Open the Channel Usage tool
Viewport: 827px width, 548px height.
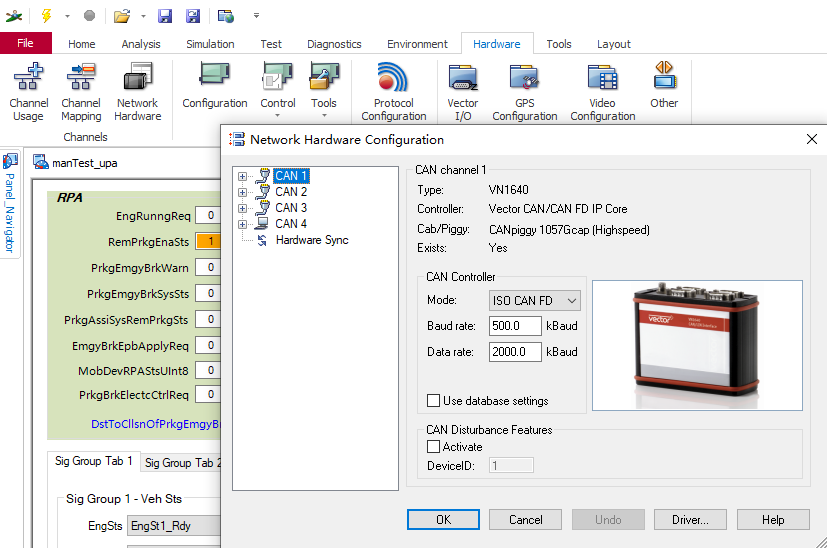(x=28, y=92)
